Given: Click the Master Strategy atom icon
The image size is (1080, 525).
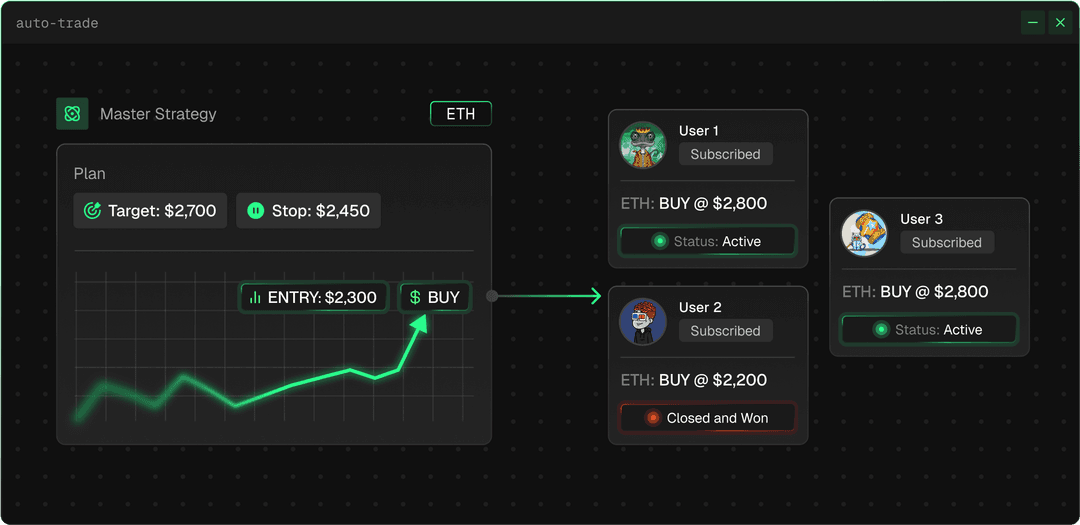Looking at the screenshot, I should point(72,114).
